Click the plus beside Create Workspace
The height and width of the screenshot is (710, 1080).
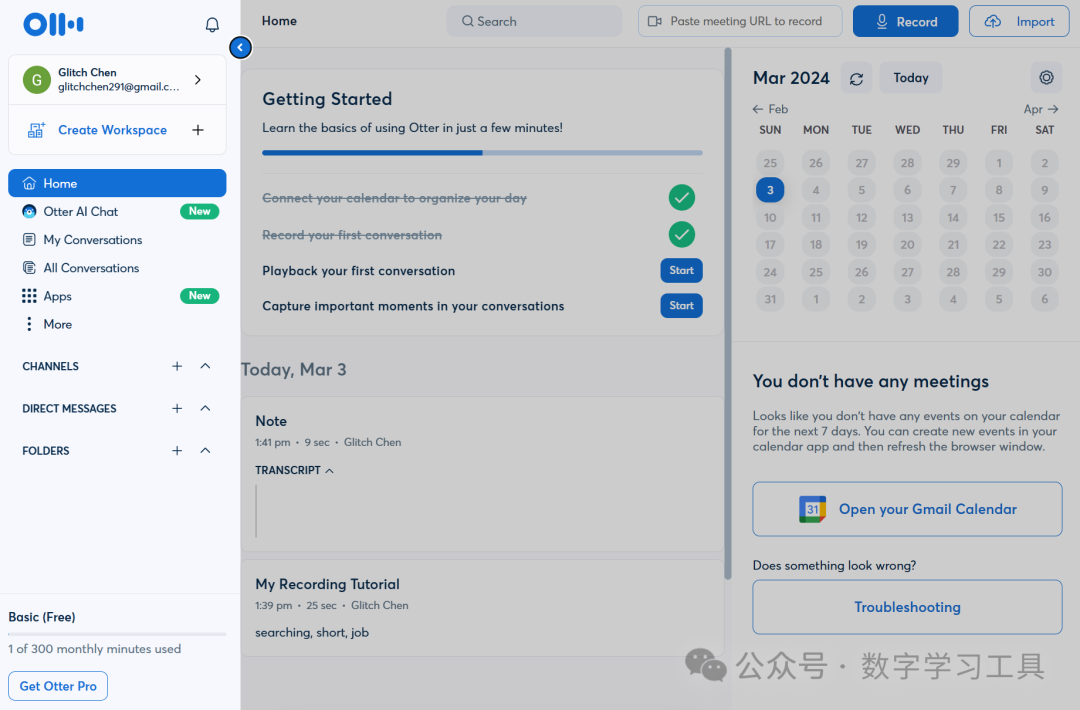coord(198,129)
